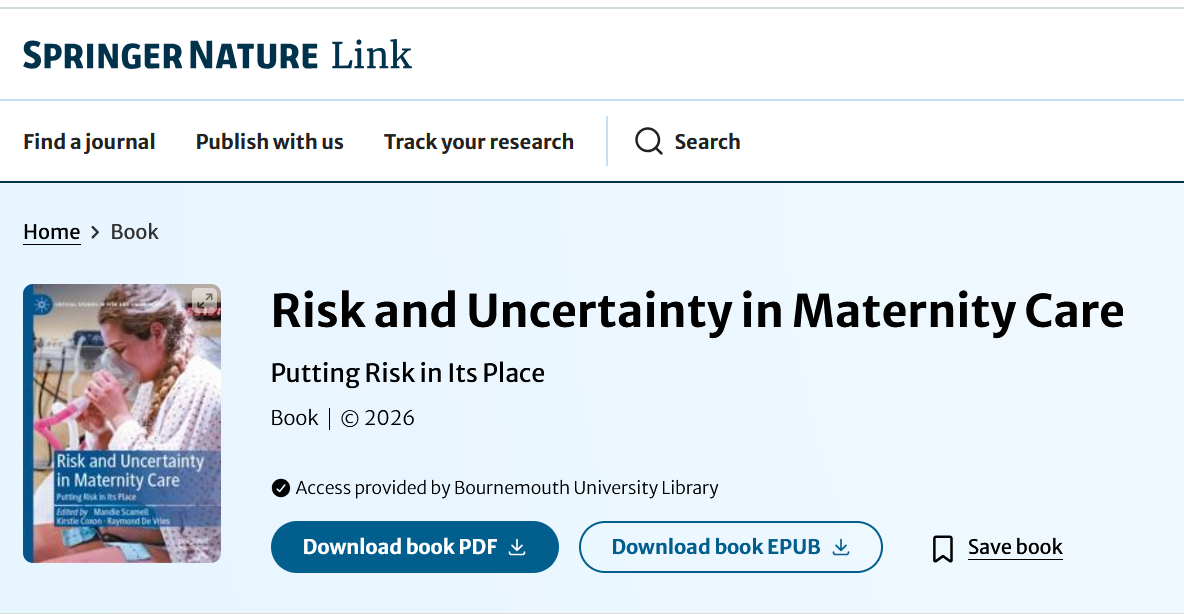Click the Save book link
The height and width of the screenshot is (614, 1184).
(x=1015, y=547)
